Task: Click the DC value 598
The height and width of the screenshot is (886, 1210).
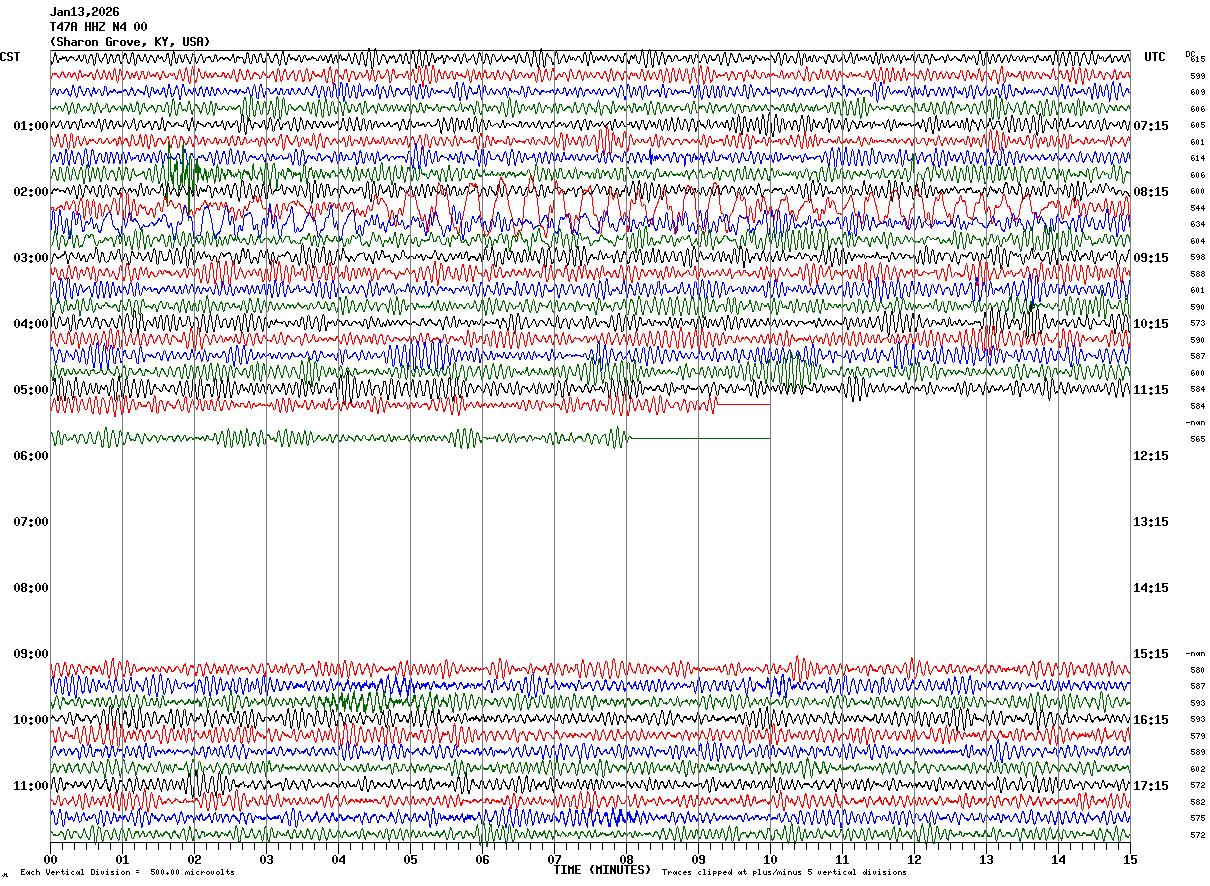Action: point(1197,258)
